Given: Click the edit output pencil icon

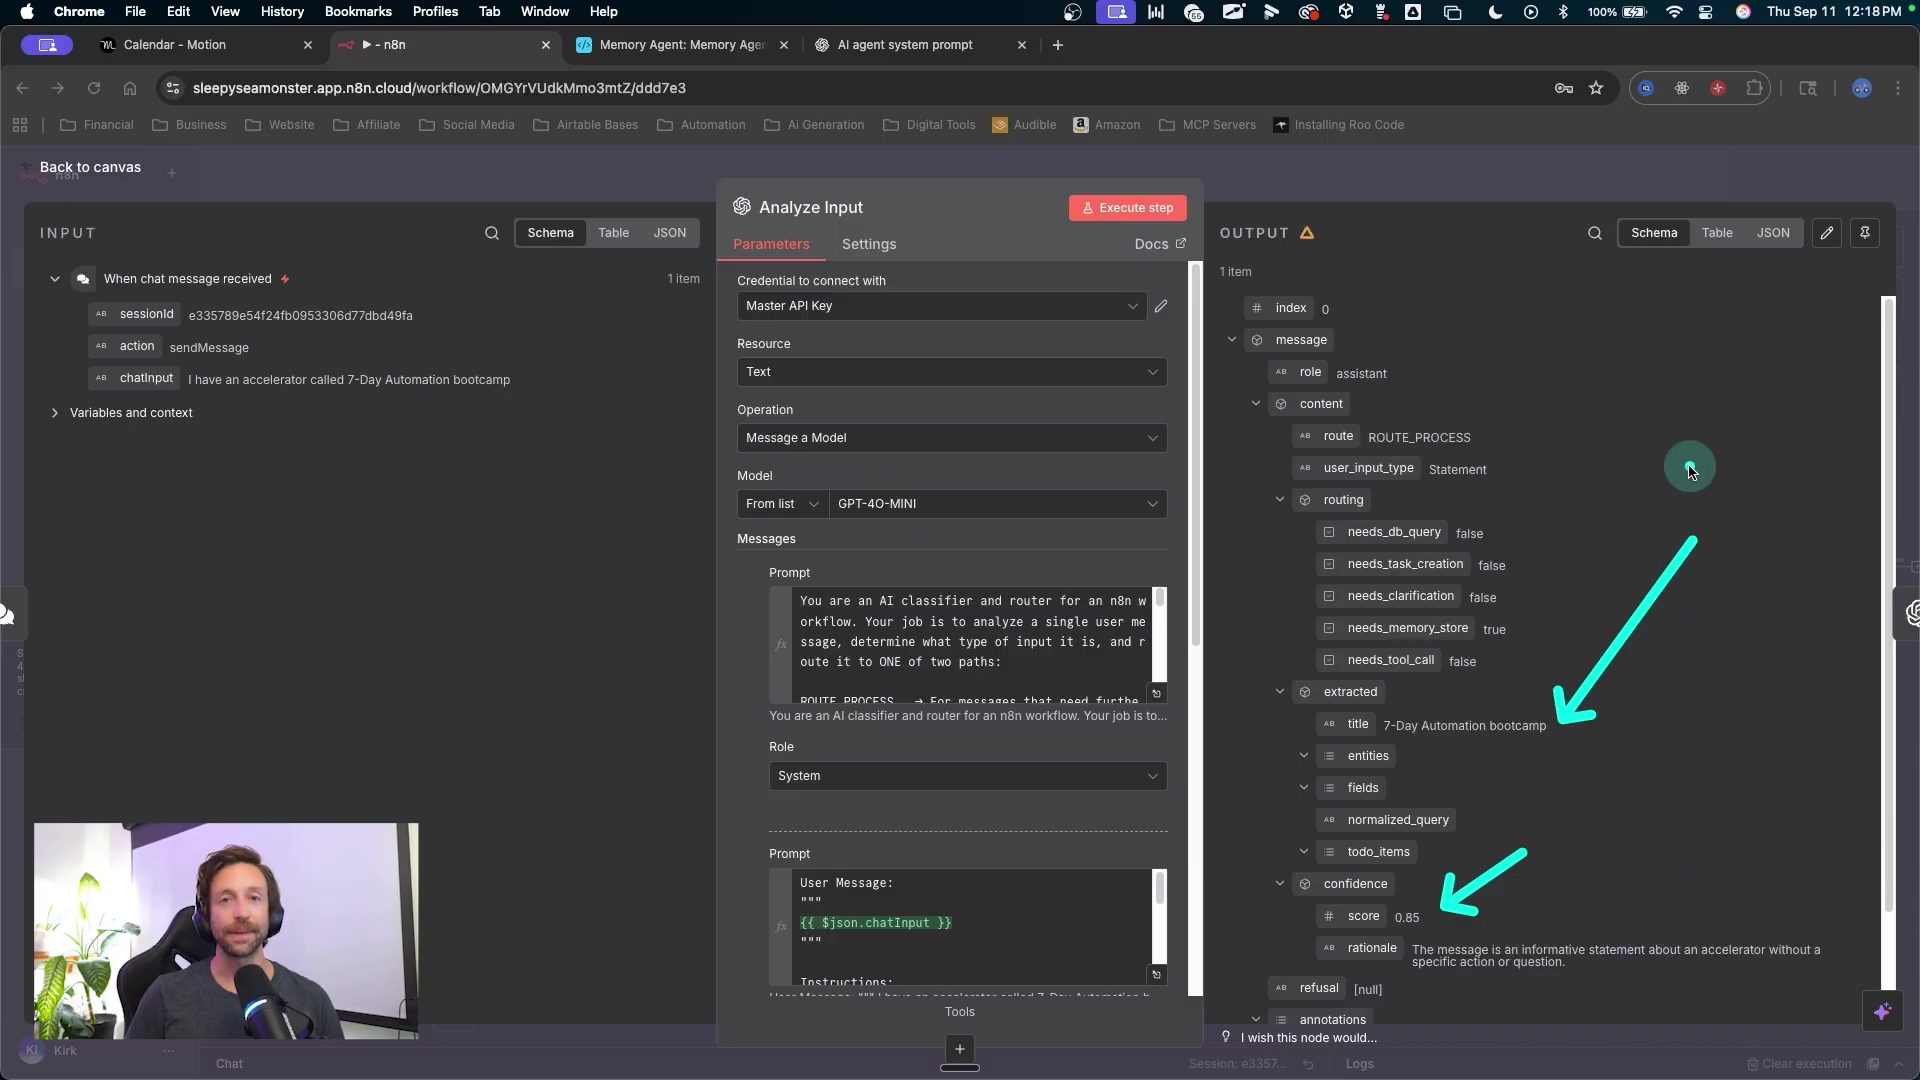Looking at the screenshot, I should [1827, 233].
